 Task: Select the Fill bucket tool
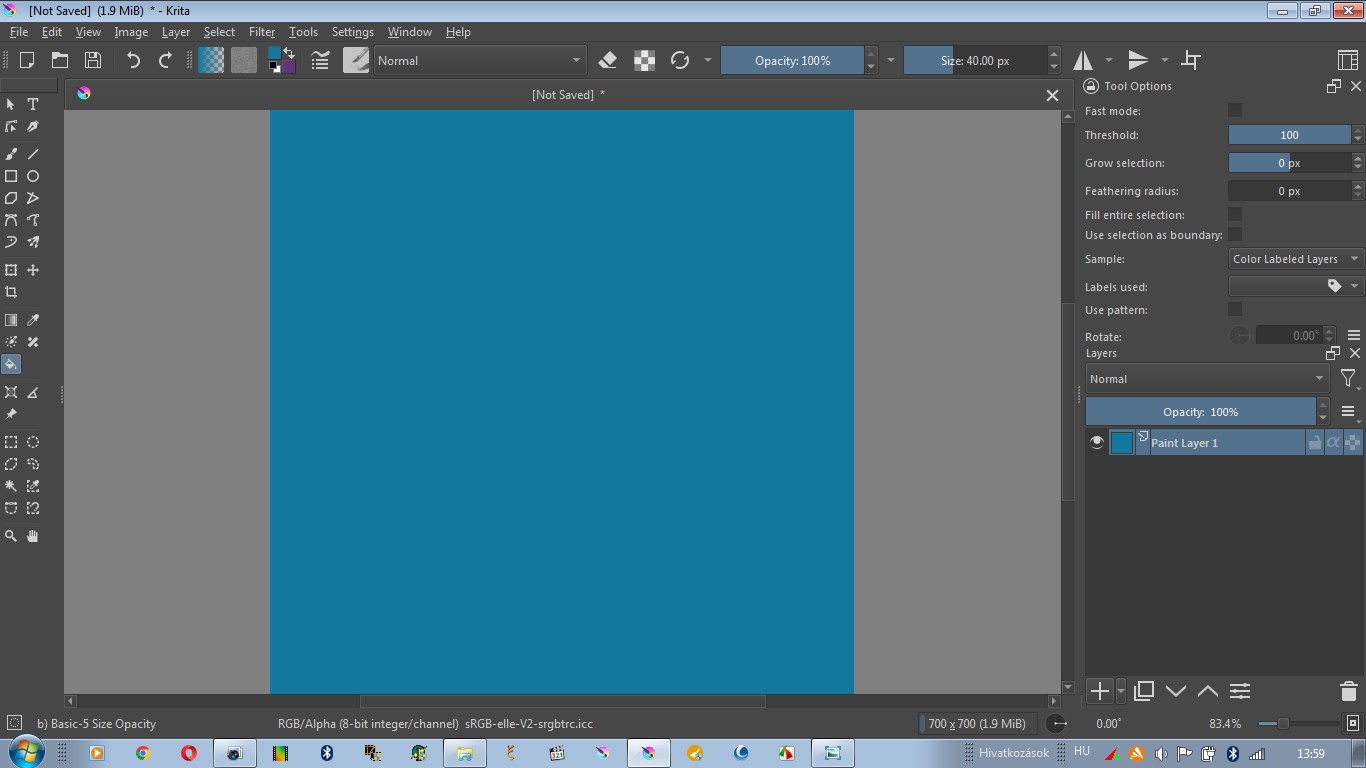click(11, 364)
